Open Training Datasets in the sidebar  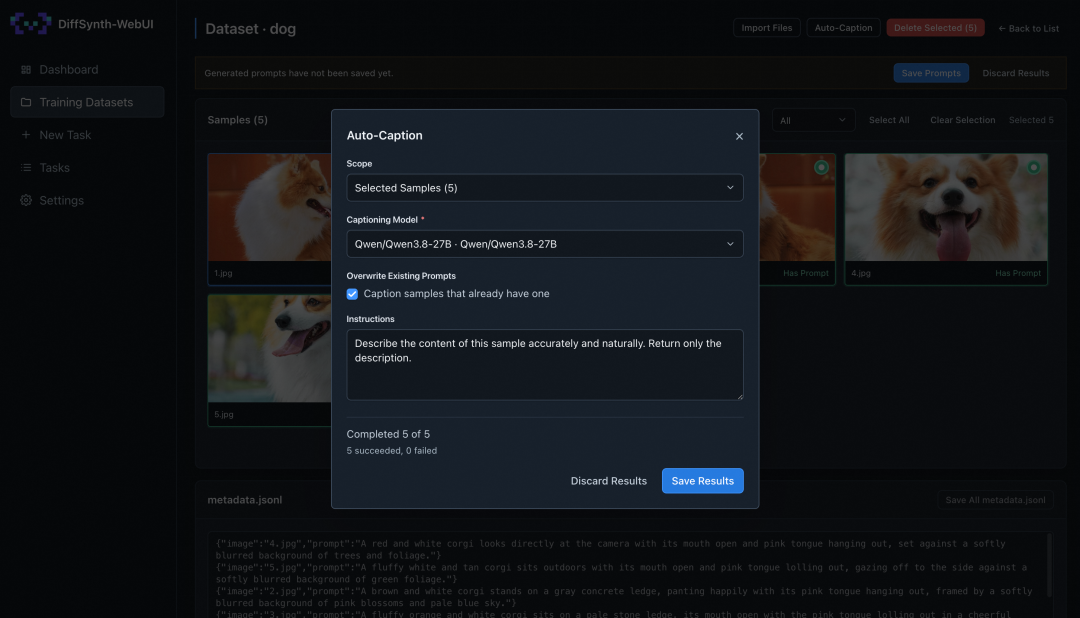pyautogui.click(x=87, y=102)
